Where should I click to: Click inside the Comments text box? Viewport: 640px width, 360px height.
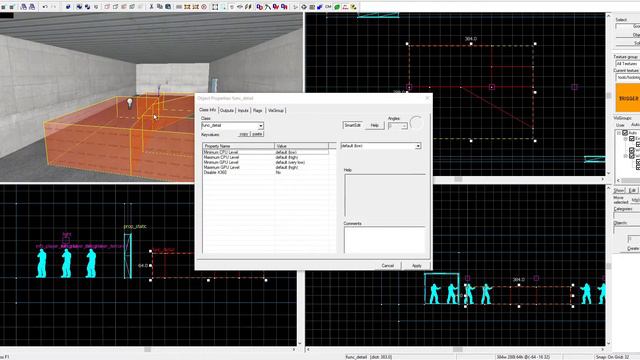pos(384,240)
